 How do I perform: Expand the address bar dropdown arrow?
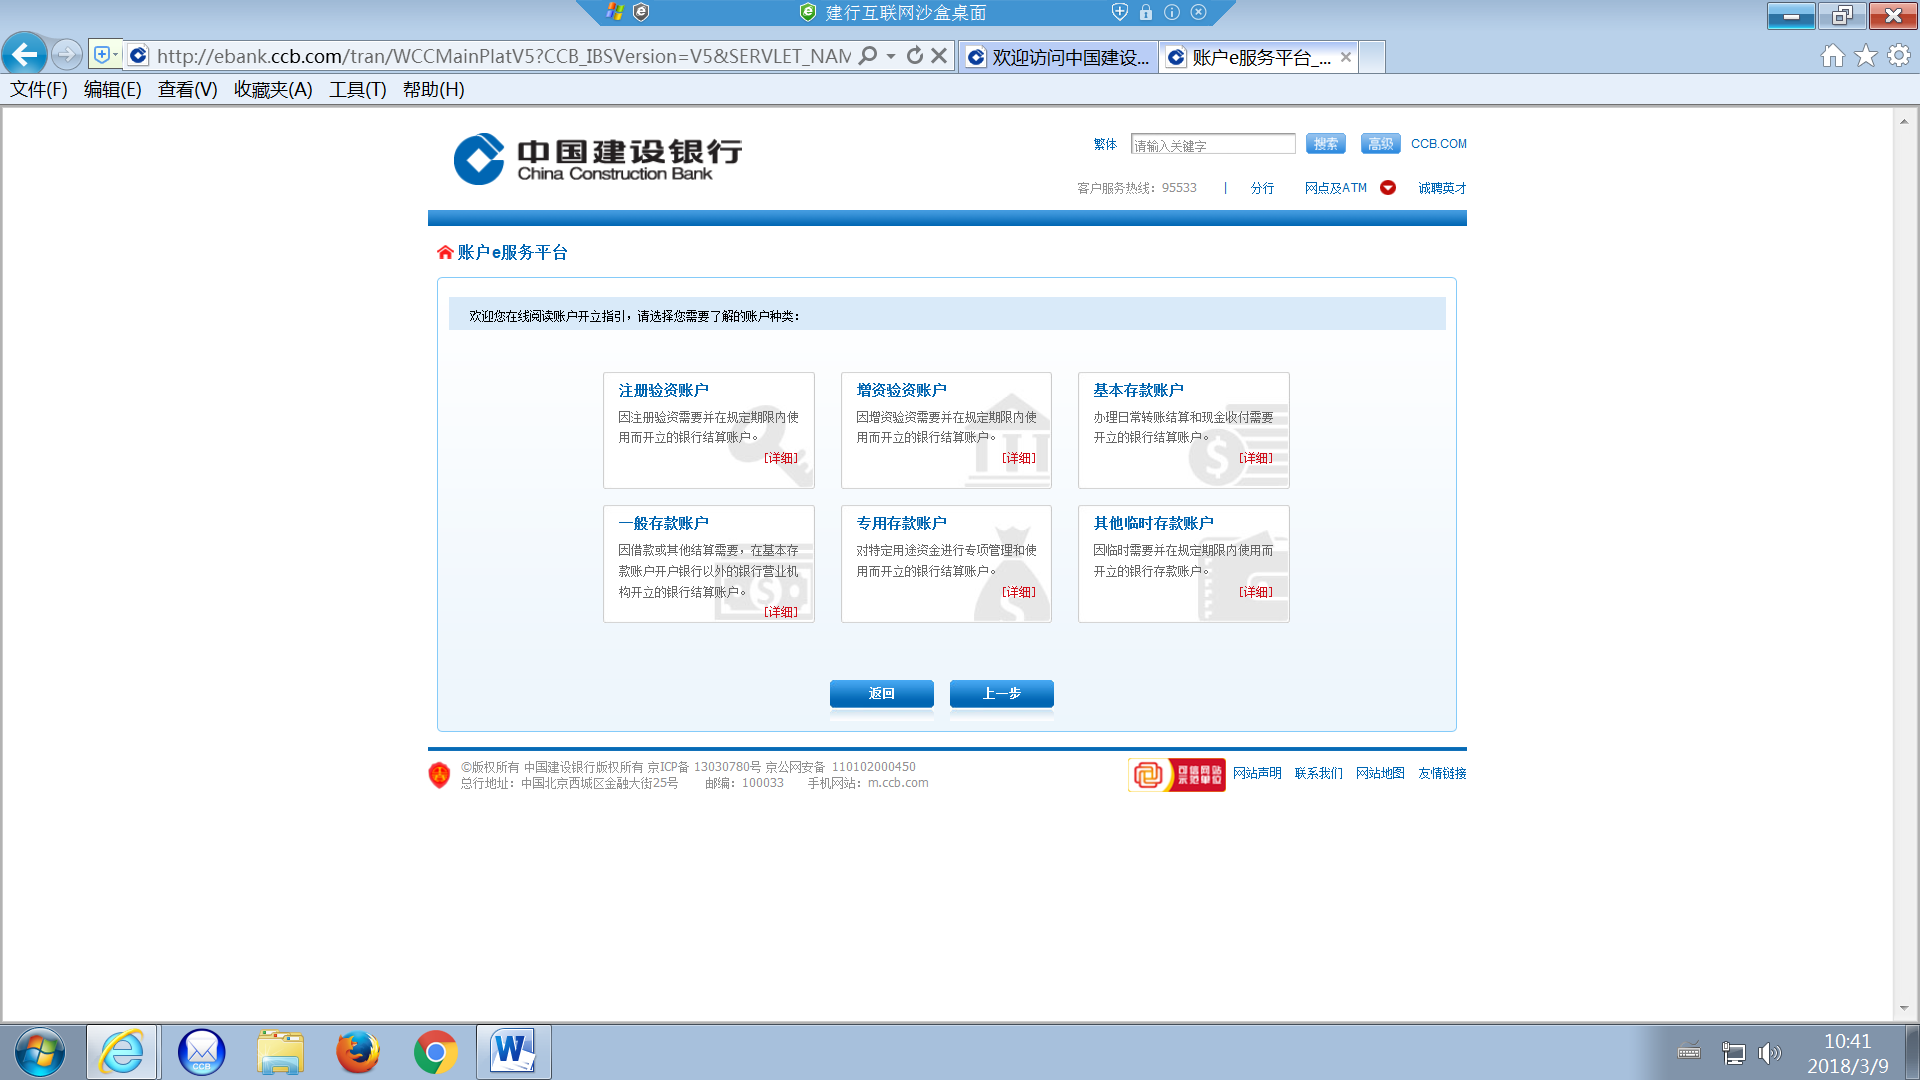[891, 56]
